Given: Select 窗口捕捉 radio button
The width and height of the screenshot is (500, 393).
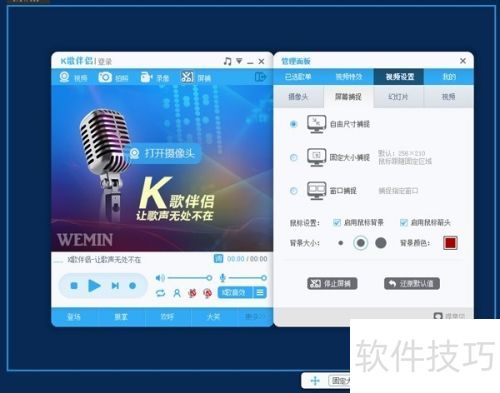Looking at the screenshot, I should pos(293,191).
